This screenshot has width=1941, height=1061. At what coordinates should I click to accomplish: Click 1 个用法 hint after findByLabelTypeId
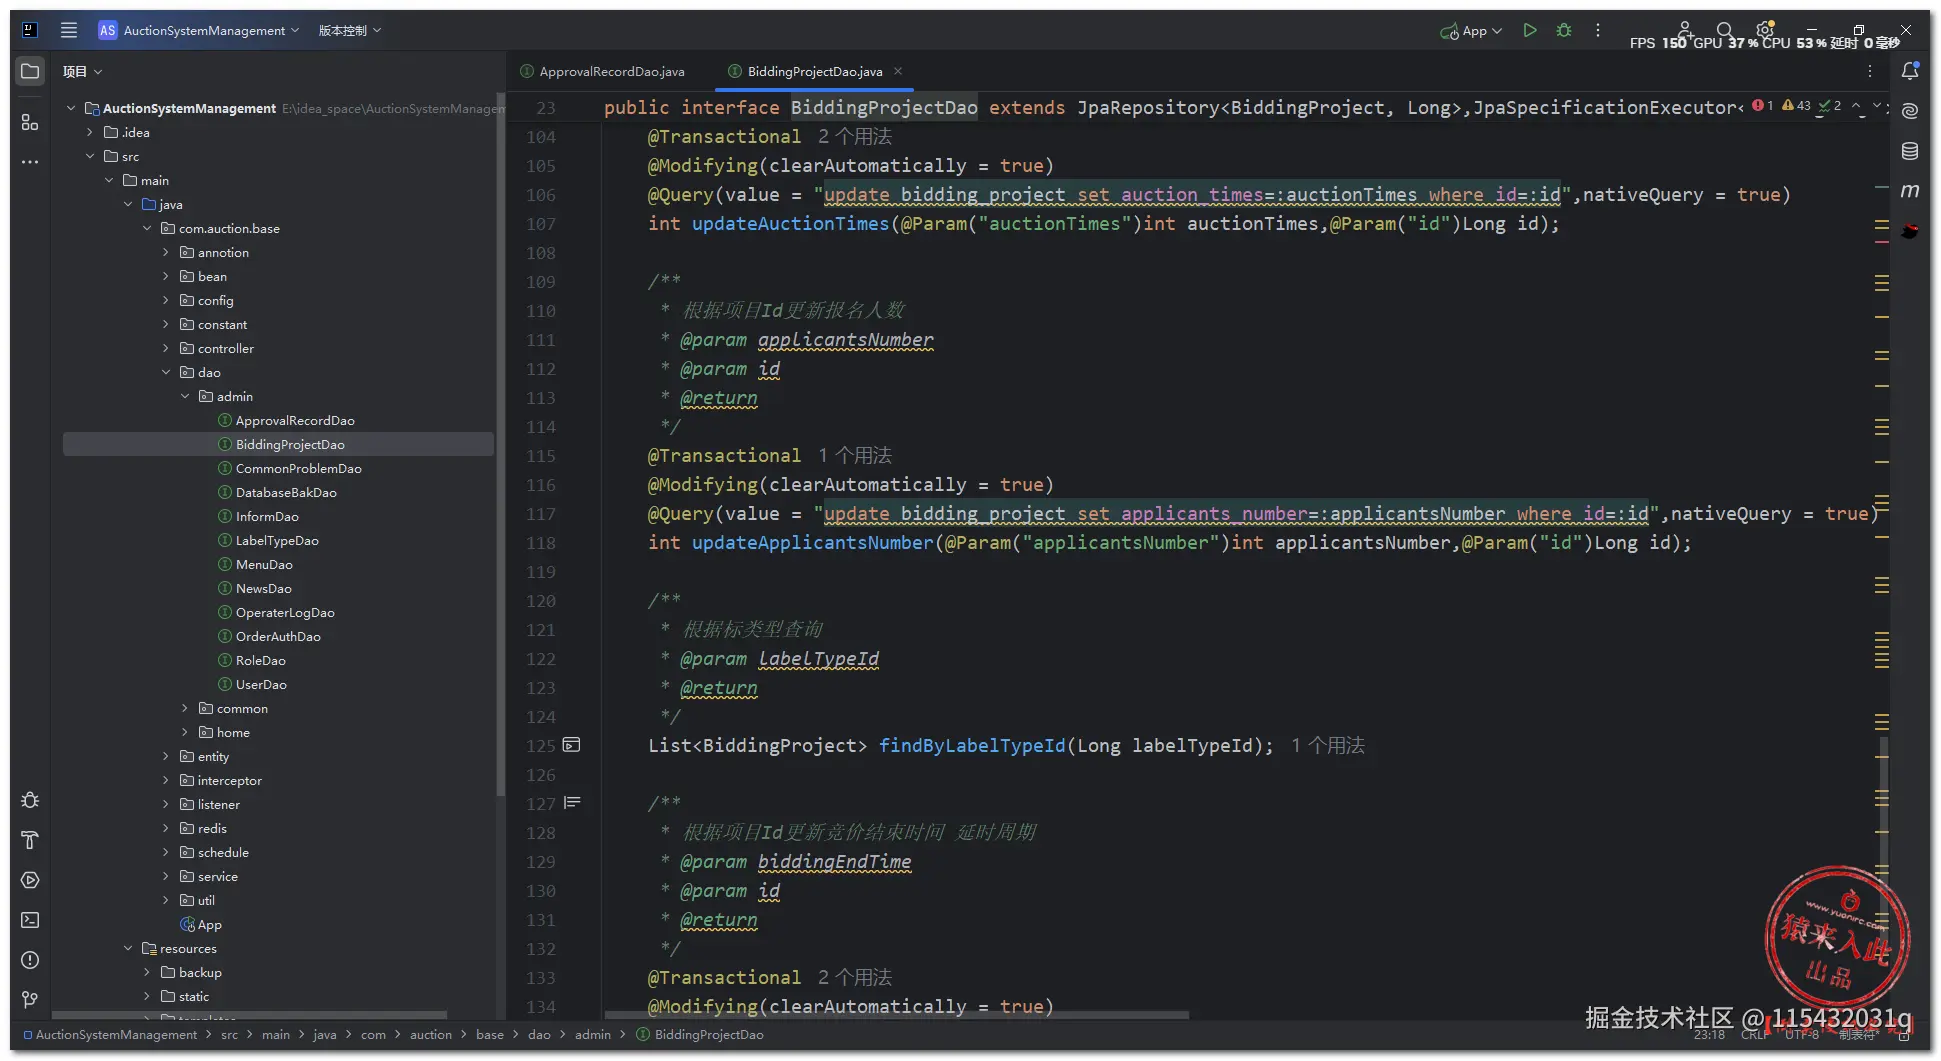coord(1327,745)
